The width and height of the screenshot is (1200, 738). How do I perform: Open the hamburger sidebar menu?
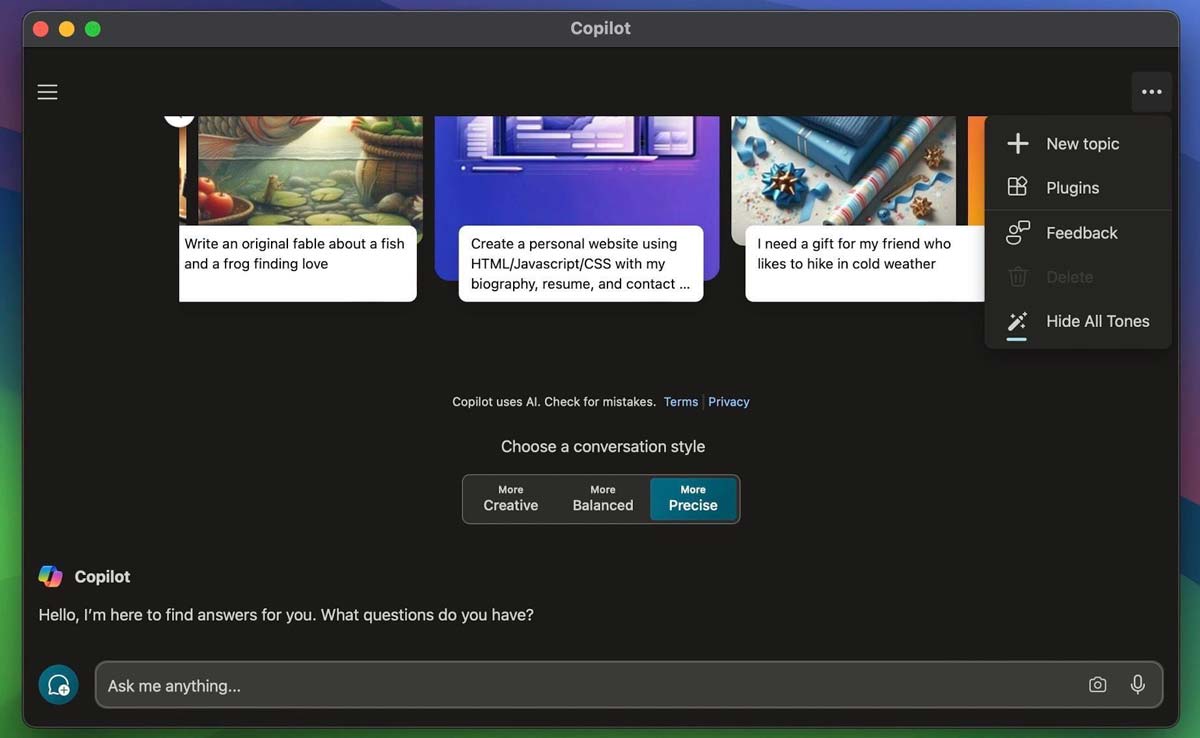(47, 92)
